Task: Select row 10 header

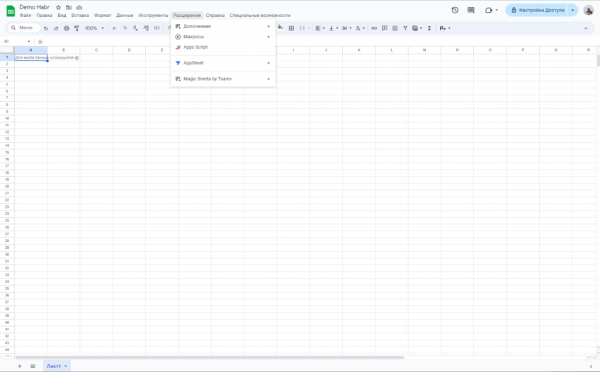Action: [7, 118]
